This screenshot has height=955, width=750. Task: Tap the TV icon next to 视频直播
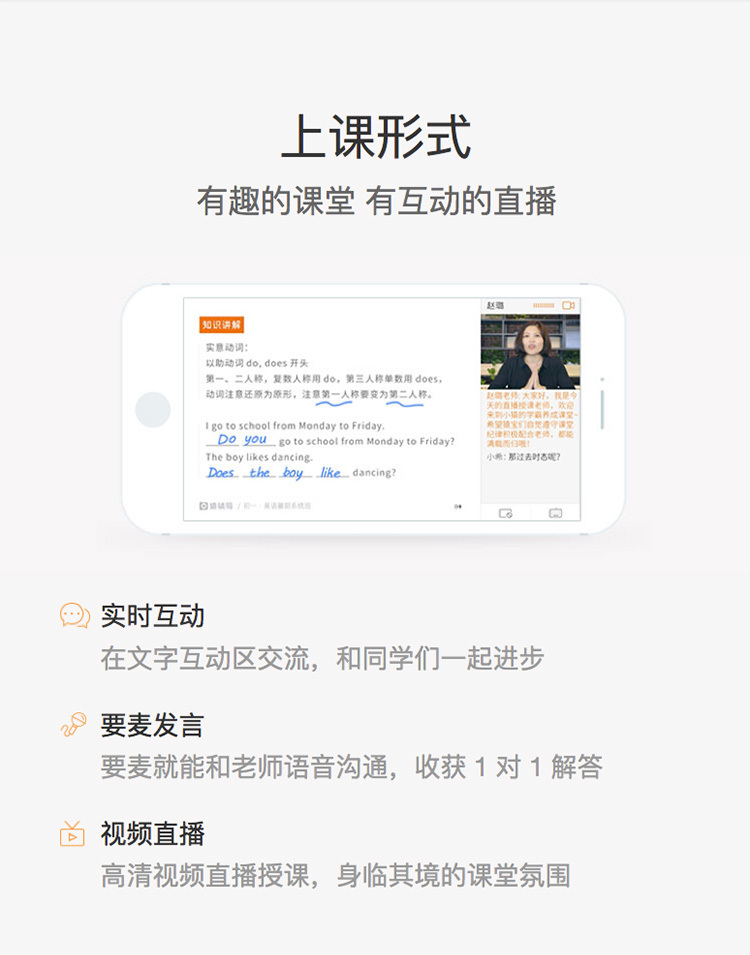[x=72, y=833]
